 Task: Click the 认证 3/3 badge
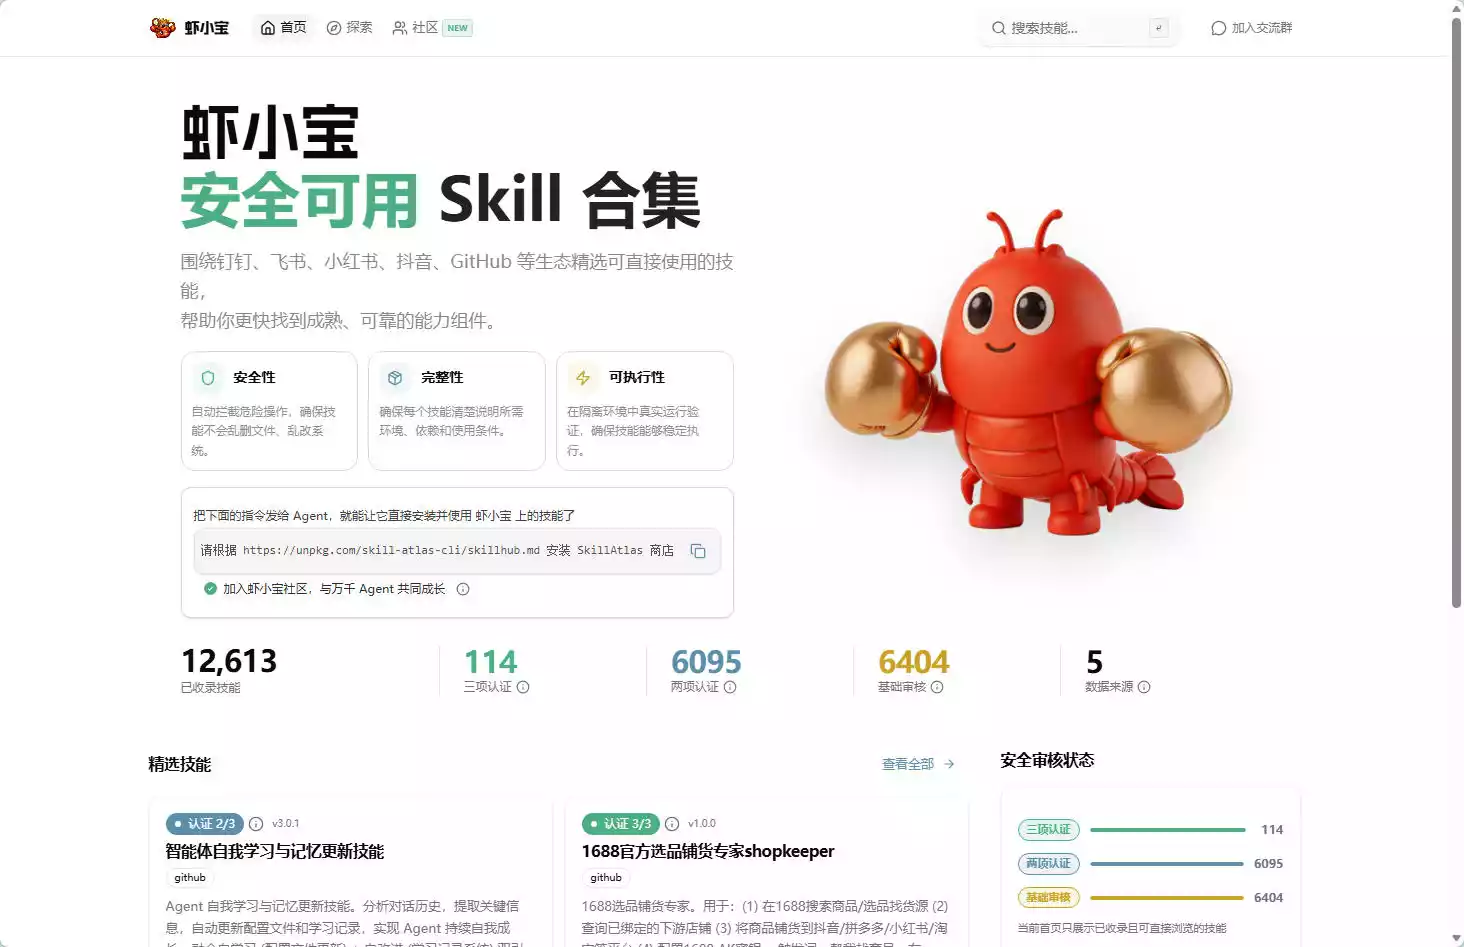click(x=621, y=824)
